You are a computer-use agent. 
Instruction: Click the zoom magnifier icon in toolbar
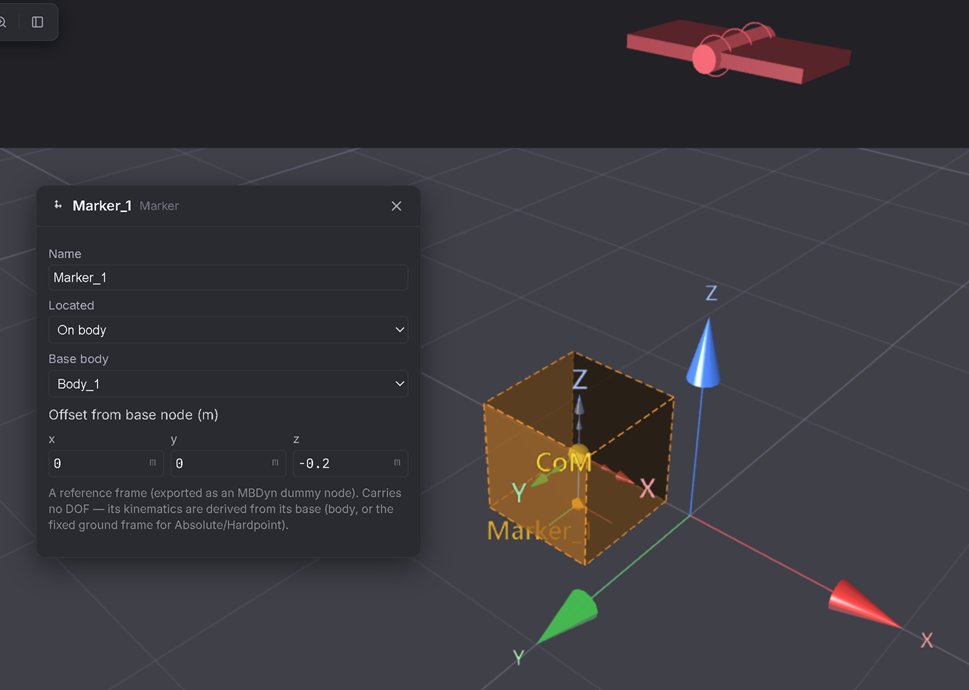pos(2,22)
